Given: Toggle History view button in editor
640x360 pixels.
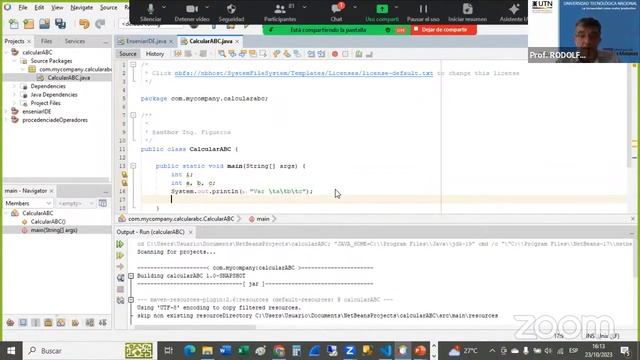Looking at the screenshot, I should 155,54.
